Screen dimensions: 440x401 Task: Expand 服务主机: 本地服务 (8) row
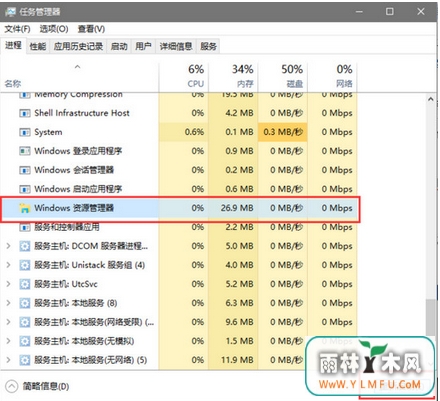click(9, 303)
